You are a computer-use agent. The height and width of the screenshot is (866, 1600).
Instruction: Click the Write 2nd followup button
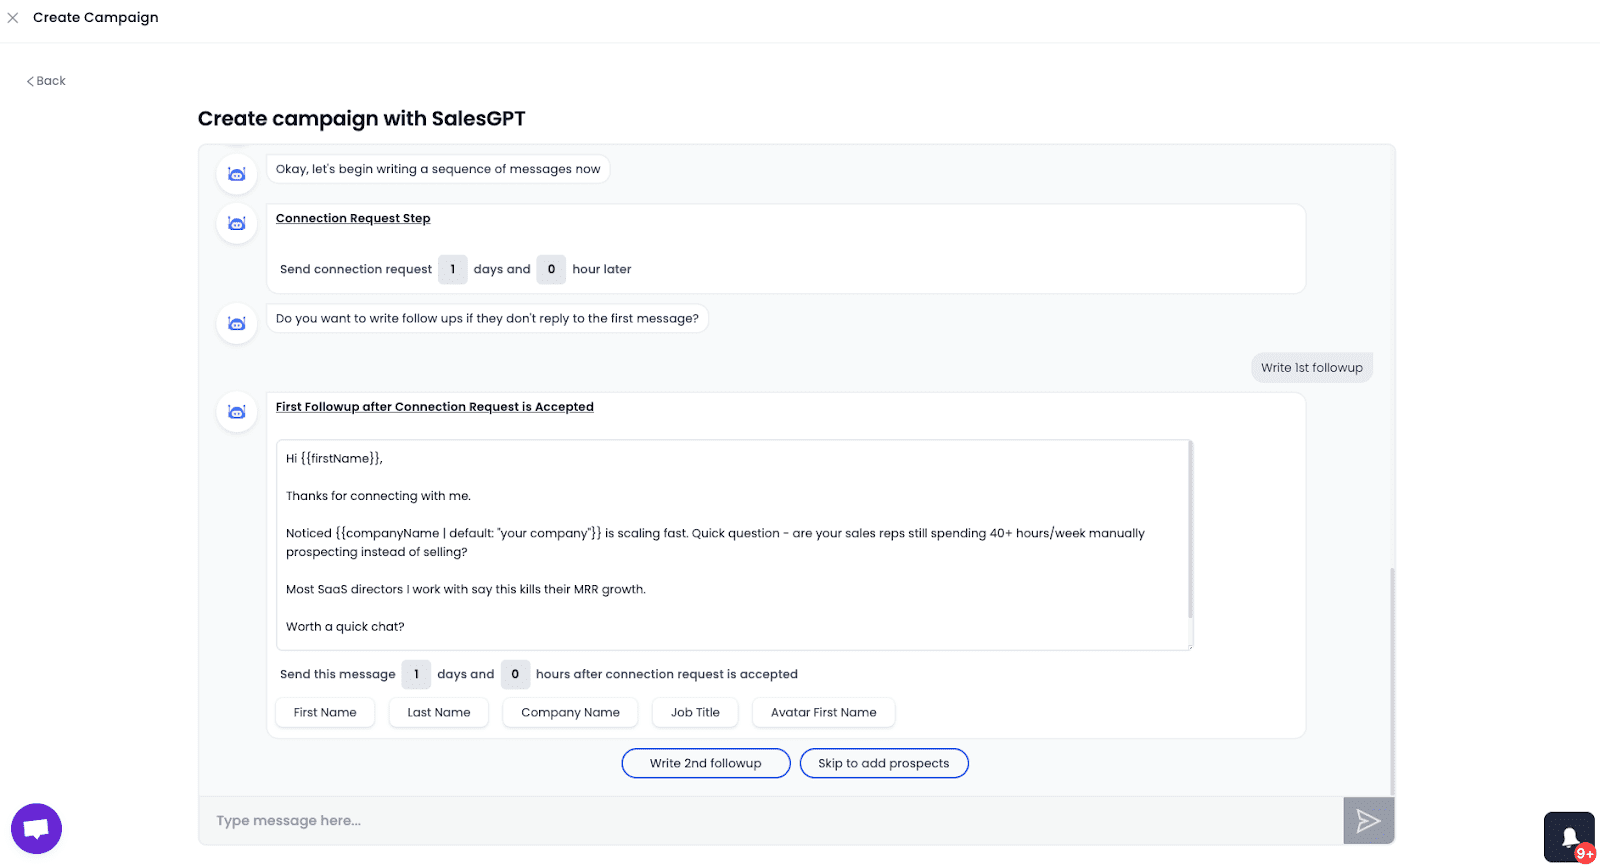click(705, 763)
